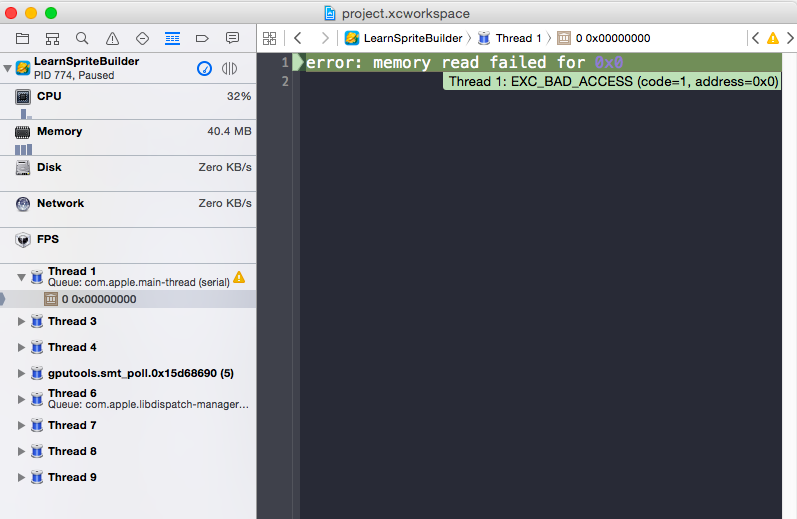
Task: Open the Find navigator magnifier icon
Action: pyautogui.click(x=82, y=39)
